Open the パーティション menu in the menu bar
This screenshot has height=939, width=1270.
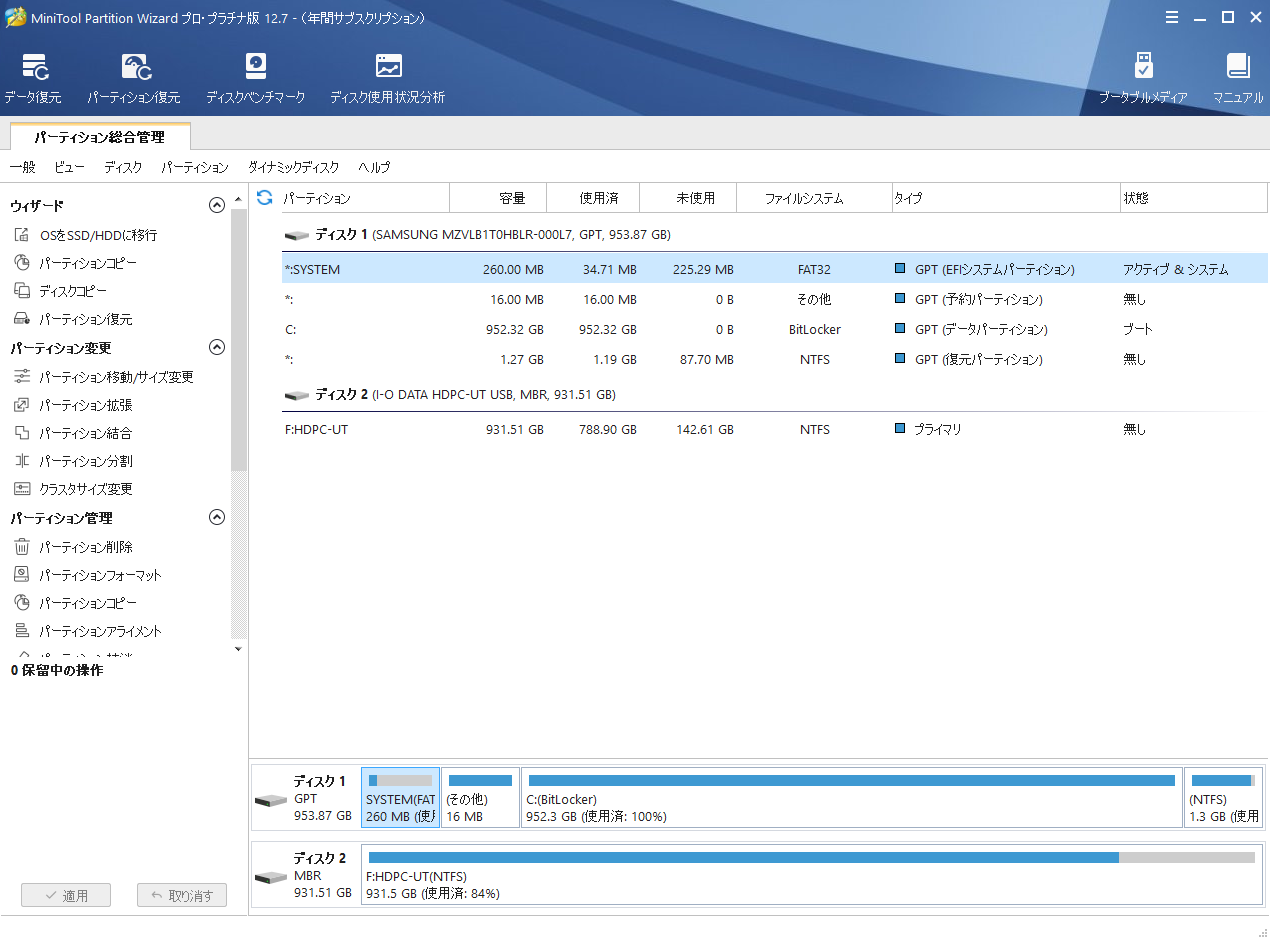pyautogui.click(x=195, y=167)
